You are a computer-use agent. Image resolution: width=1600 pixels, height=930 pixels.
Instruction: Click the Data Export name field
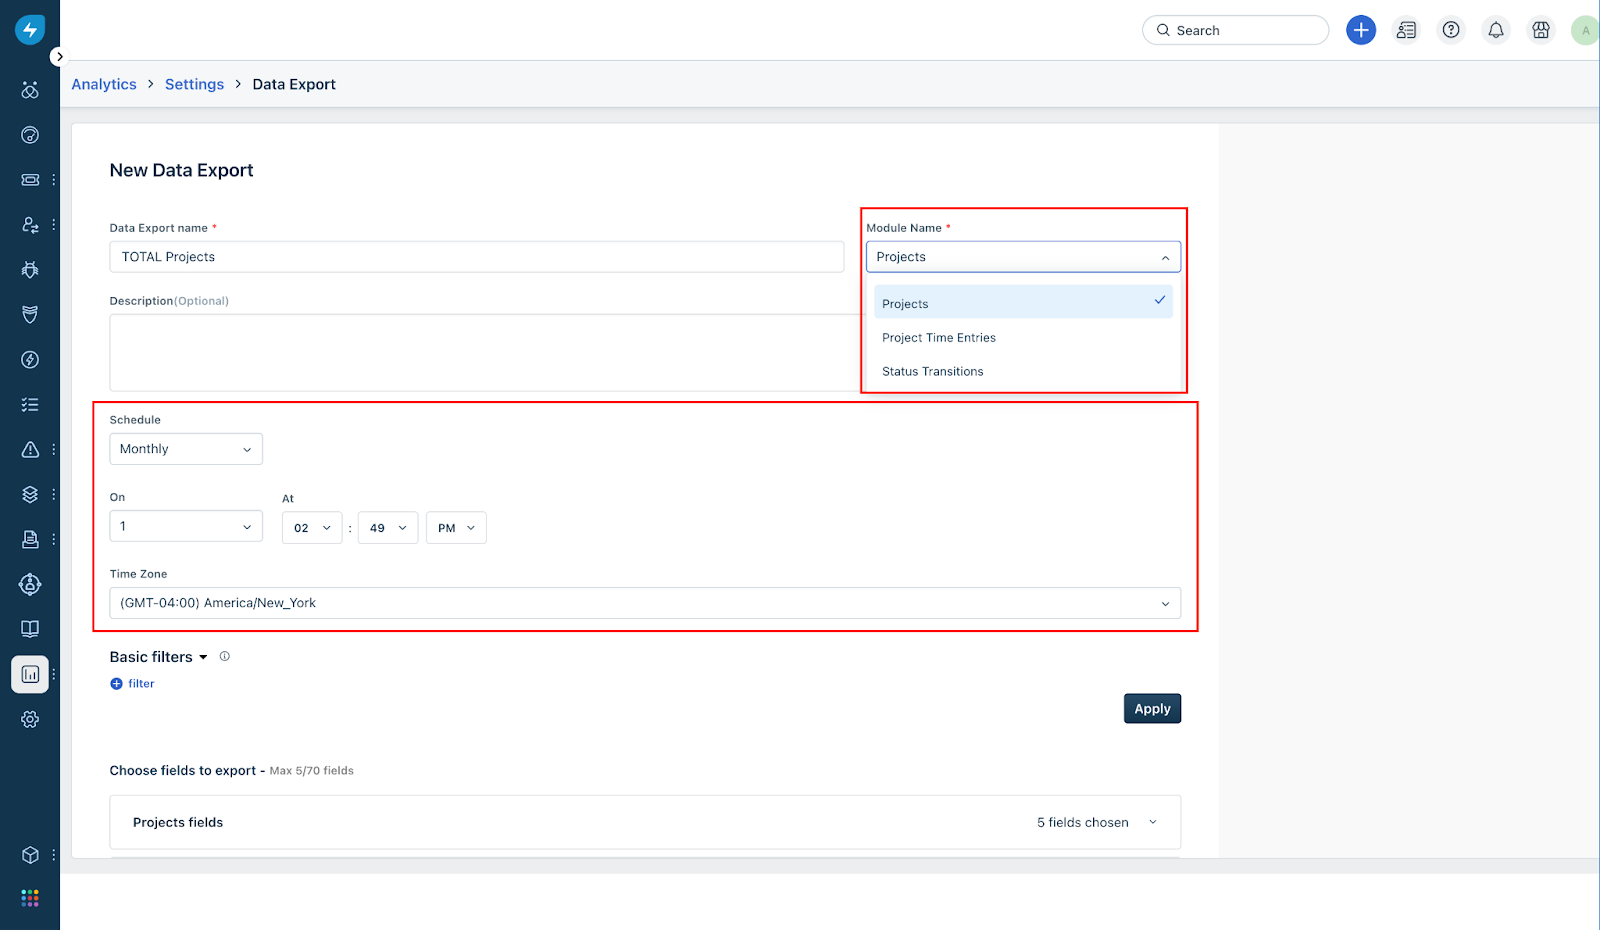(x=476, y=257)
